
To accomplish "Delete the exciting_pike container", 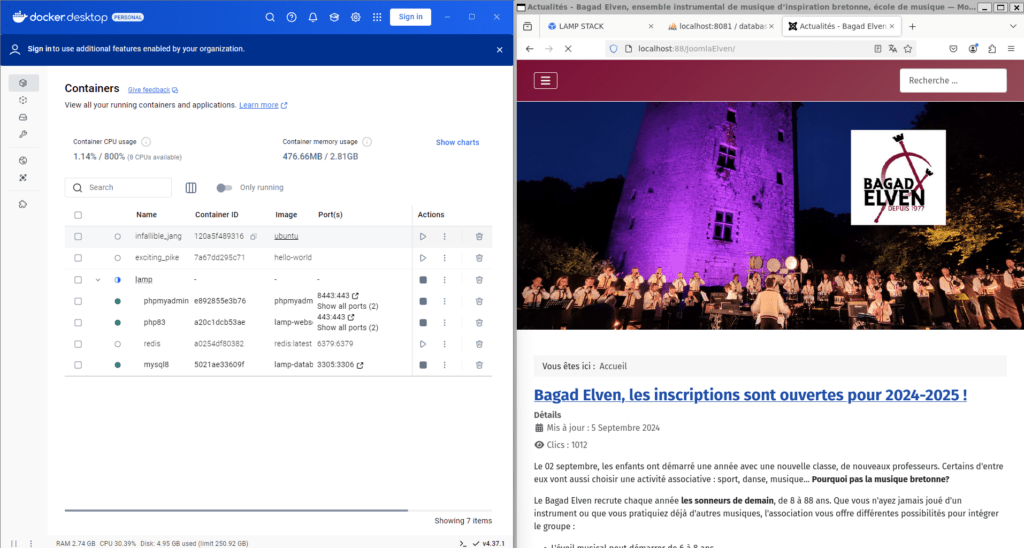I will click(x=479, y=258).
